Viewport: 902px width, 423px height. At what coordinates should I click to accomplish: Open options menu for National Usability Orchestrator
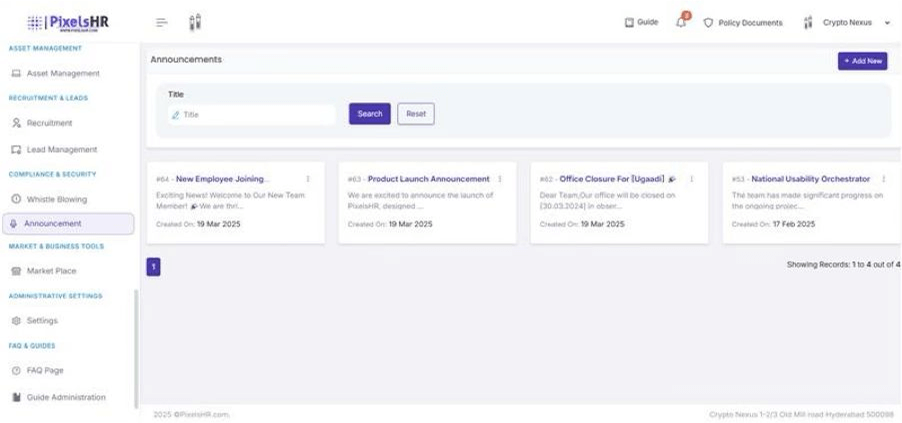(883, 179)
